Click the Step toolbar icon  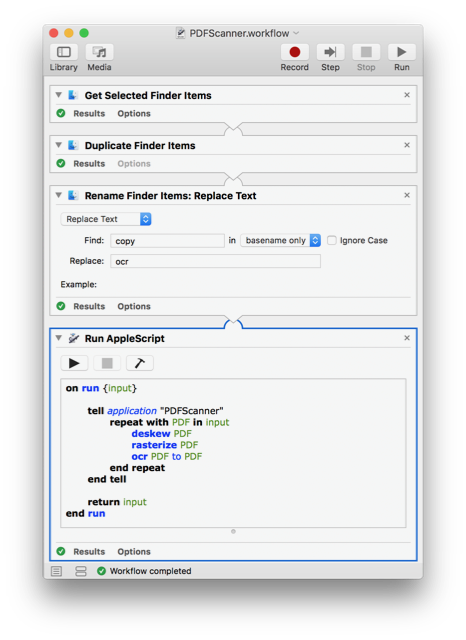point(330,52)
